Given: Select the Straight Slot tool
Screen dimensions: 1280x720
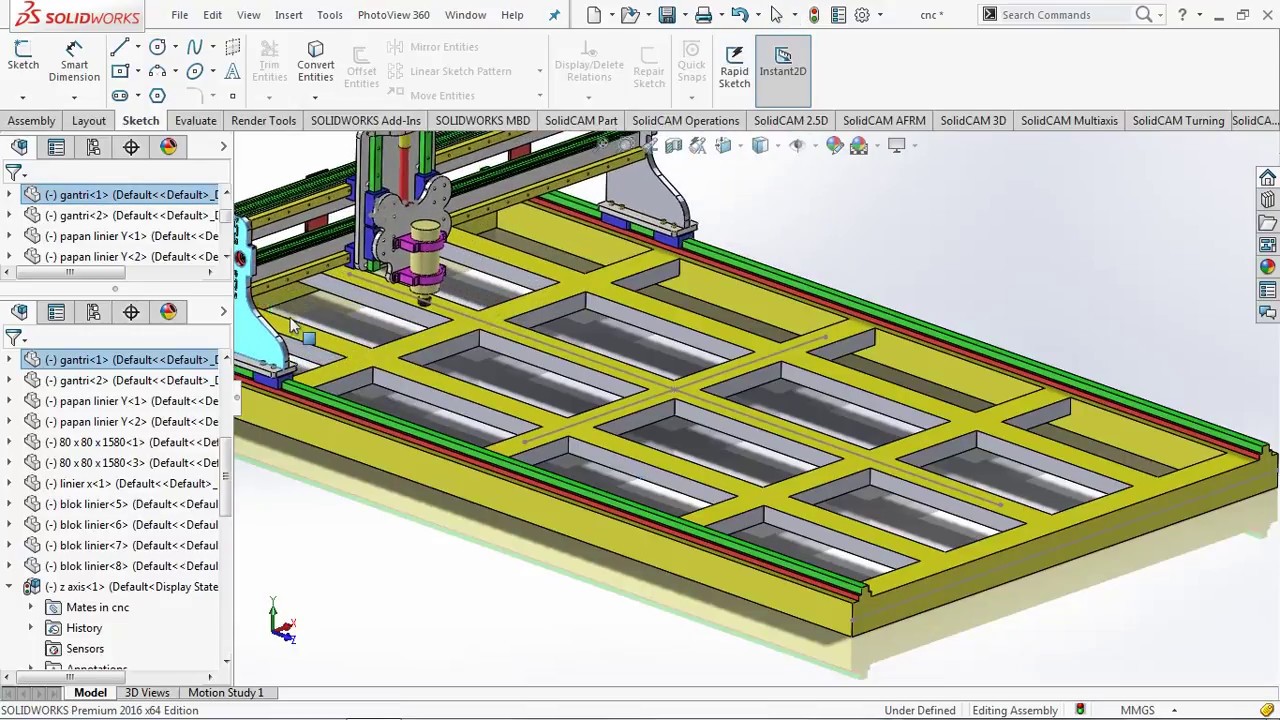Looking at the screenshot, I should (119, 95).
